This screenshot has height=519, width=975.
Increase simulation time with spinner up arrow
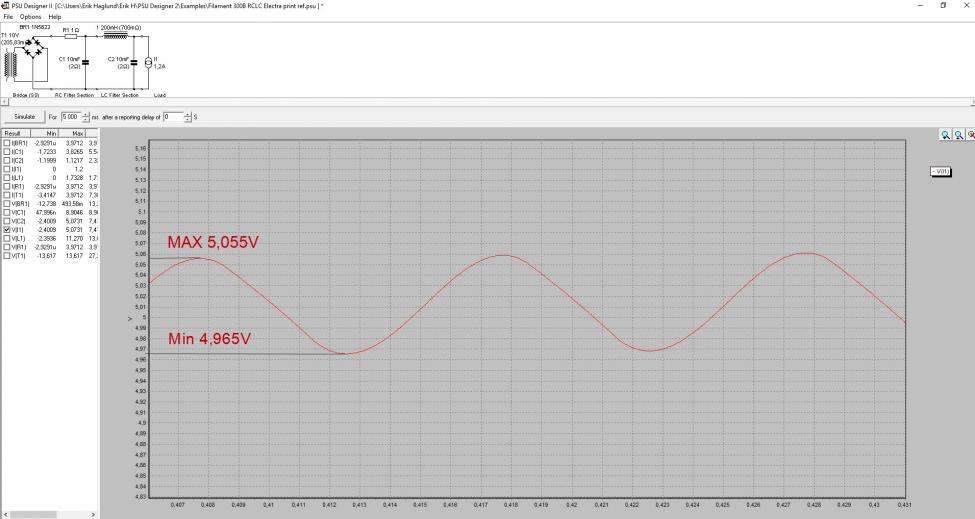[x=85, y=114]
